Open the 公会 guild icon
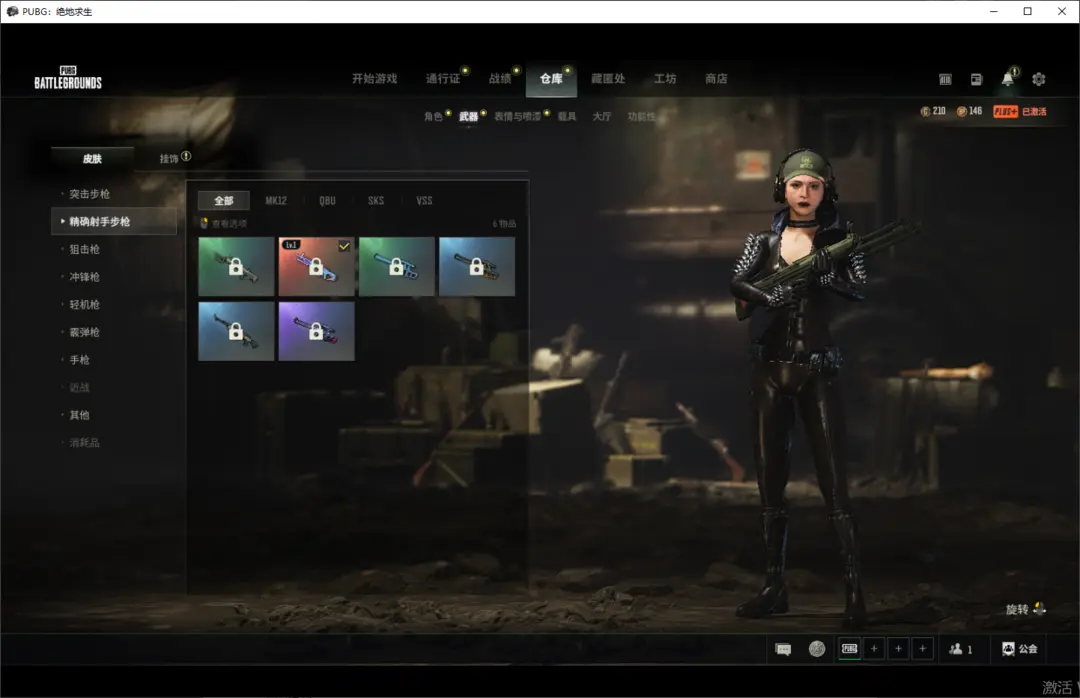1080x698 pixels. pos(1008,649)
